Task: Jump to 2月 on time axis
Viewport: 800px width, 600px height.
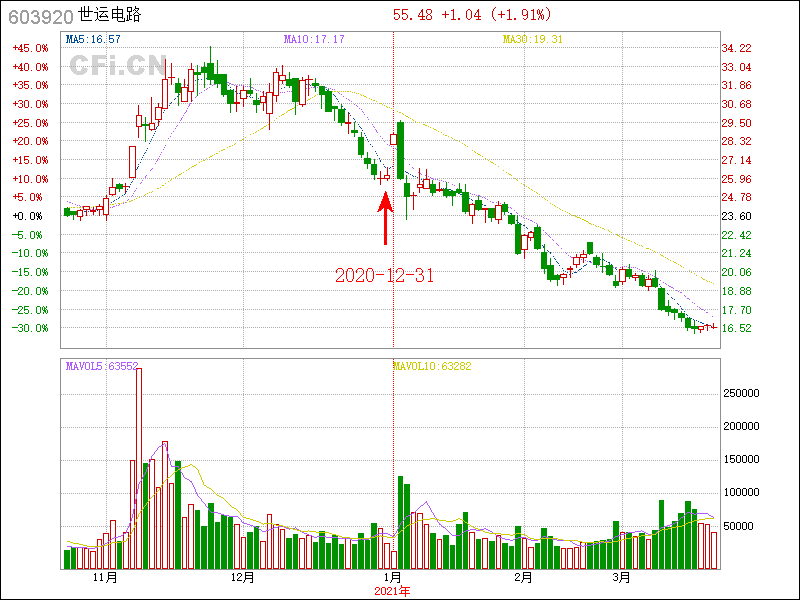Action: pyautogui.click(x=523, y=578)
